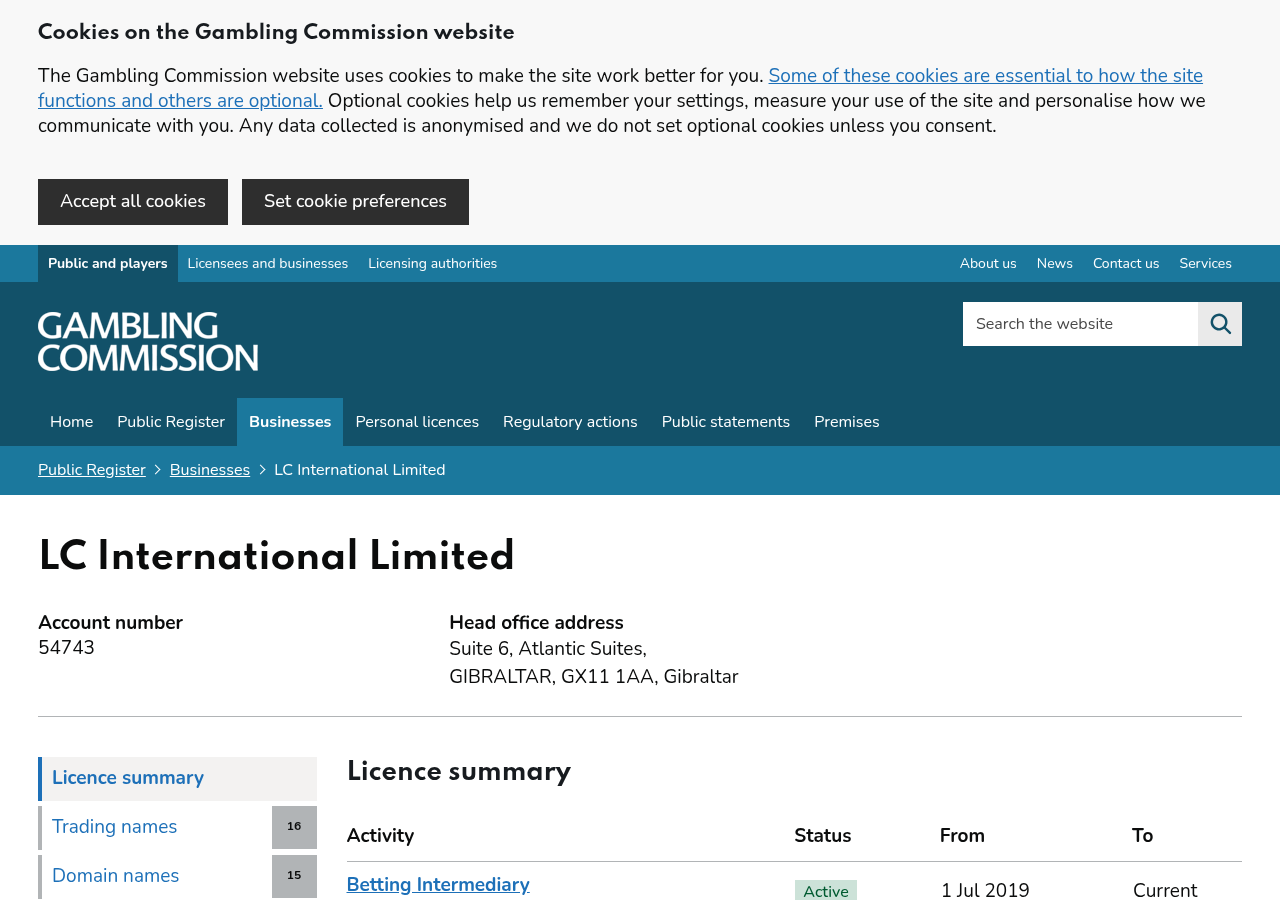Focus the Search the website field
This screenshot has height=900, width=1280.
1080,324
